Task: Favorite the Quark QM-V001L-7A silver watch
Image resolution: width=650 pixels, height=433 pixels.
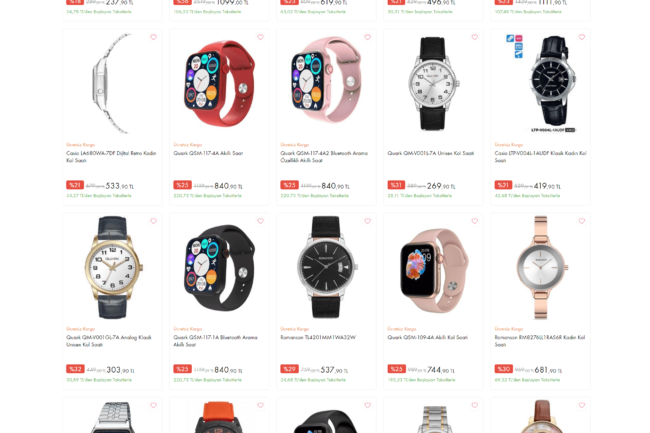Action: point(475,37)
